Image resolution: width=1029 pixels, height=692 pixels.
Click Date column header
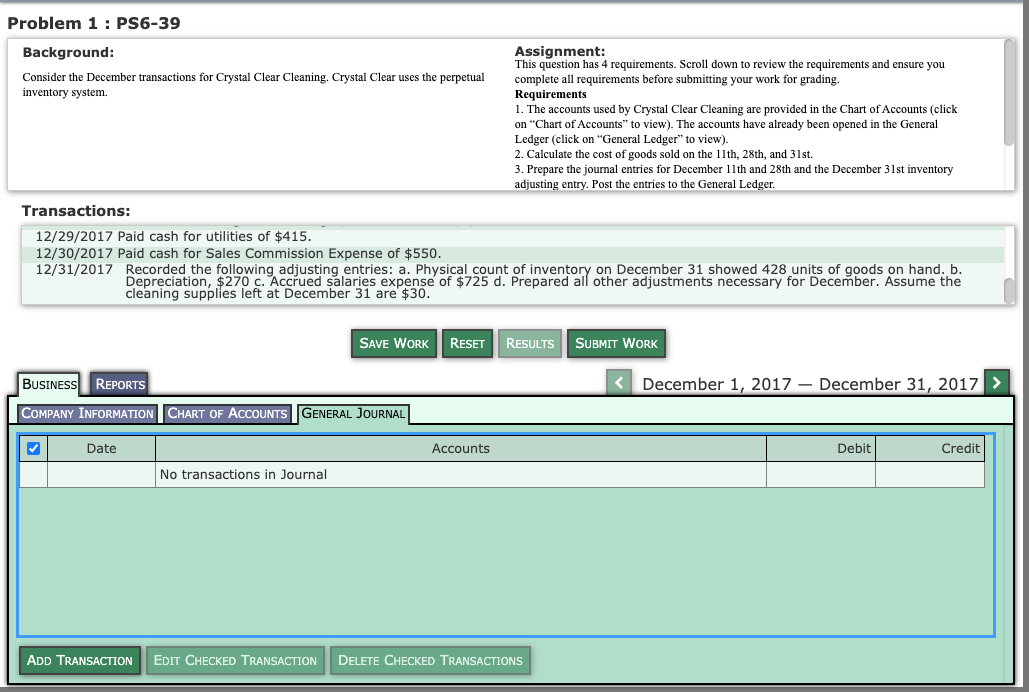101,448
